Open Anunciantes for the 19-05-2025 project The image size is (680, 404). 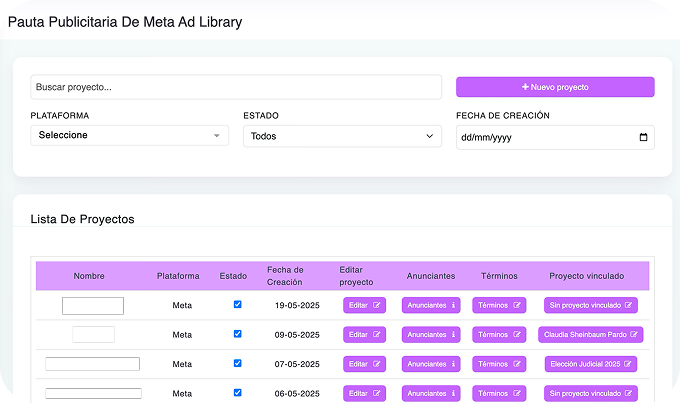pyautogui.click(x=431, y=305)
